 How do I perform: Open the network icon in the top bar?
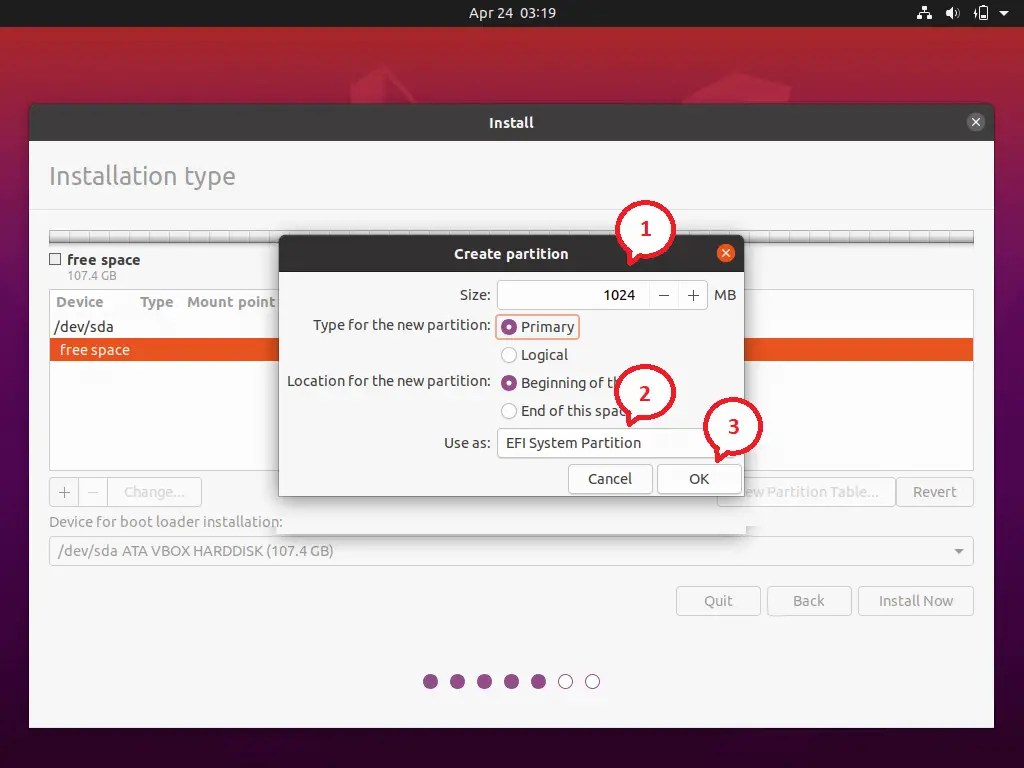(x=924, y=13)
